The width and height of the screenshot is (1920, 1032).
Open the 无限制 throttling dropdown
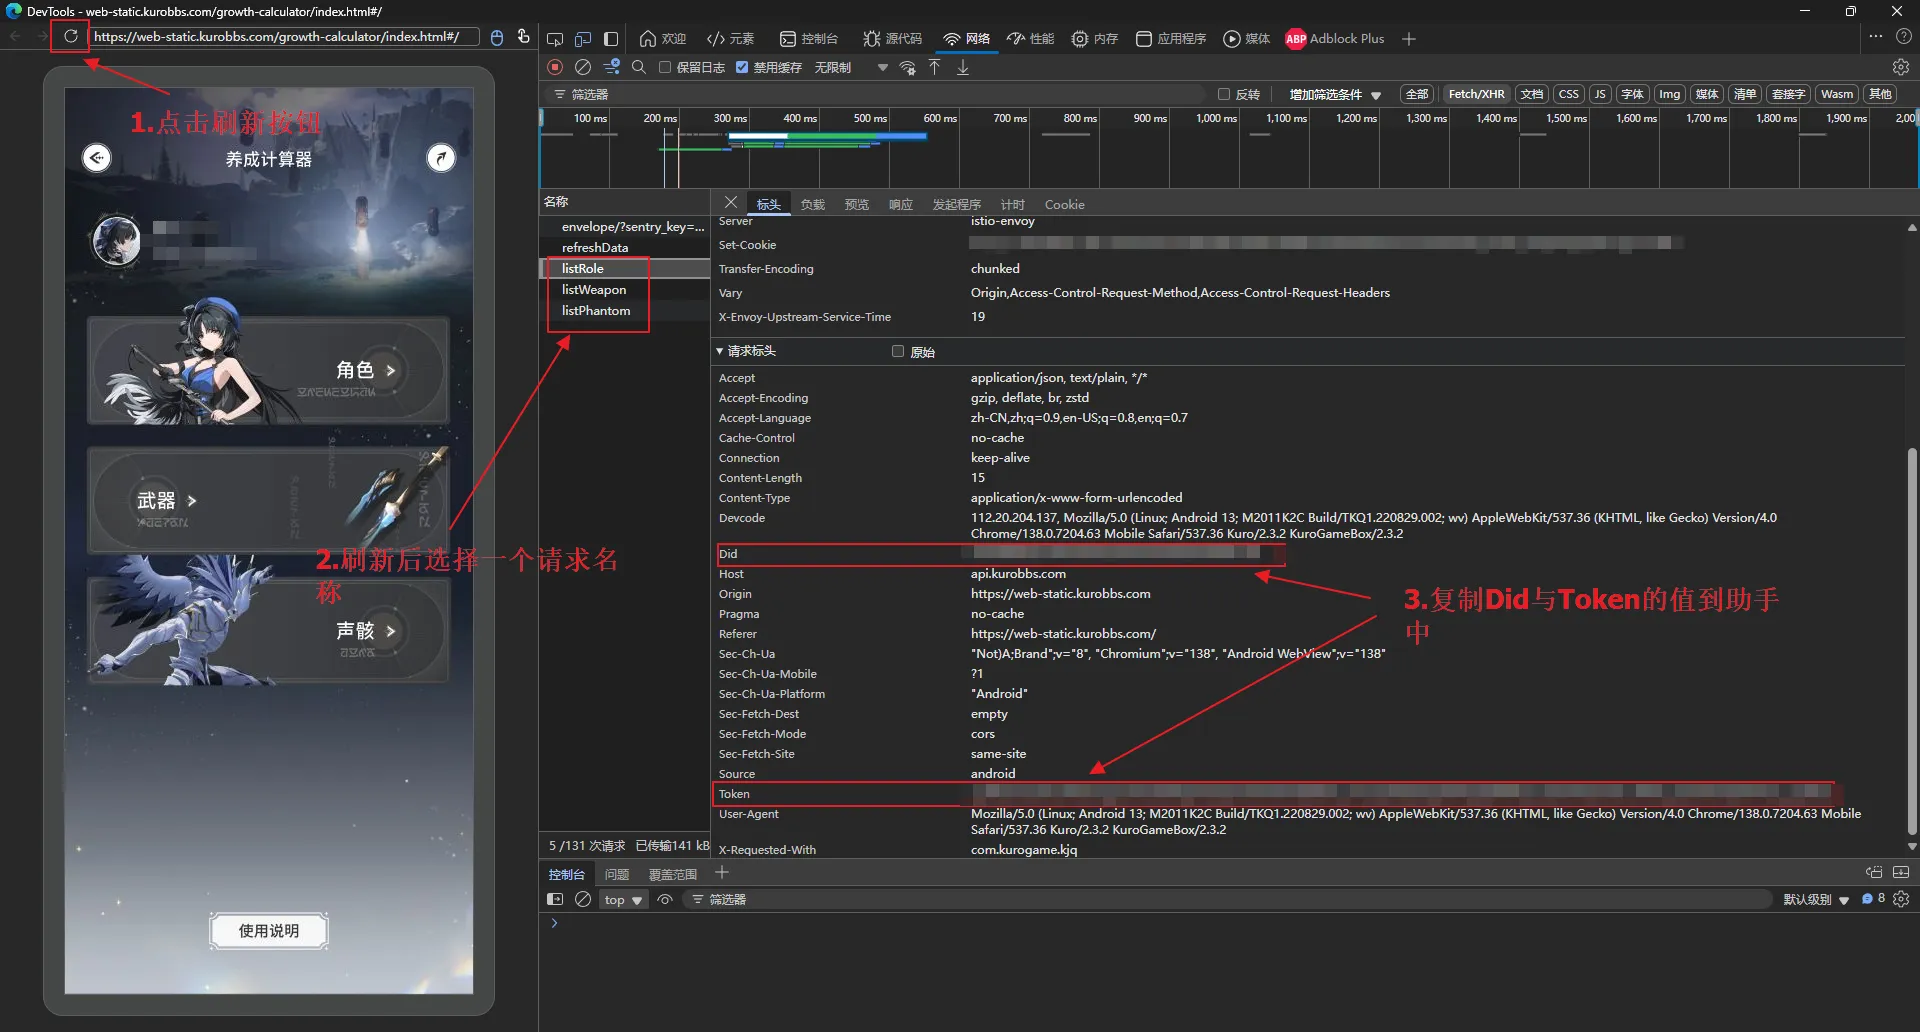pos(851,67)
